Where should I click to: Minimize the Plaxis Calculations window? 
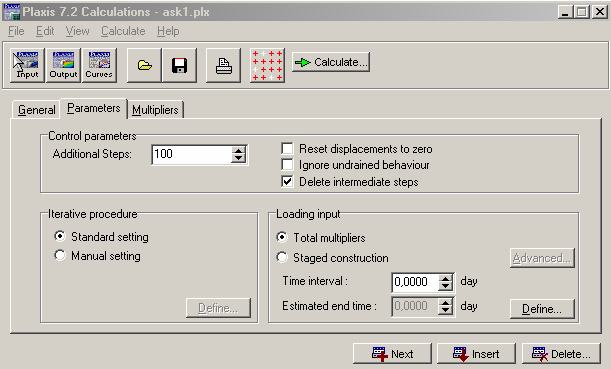(x=565, y=12)
